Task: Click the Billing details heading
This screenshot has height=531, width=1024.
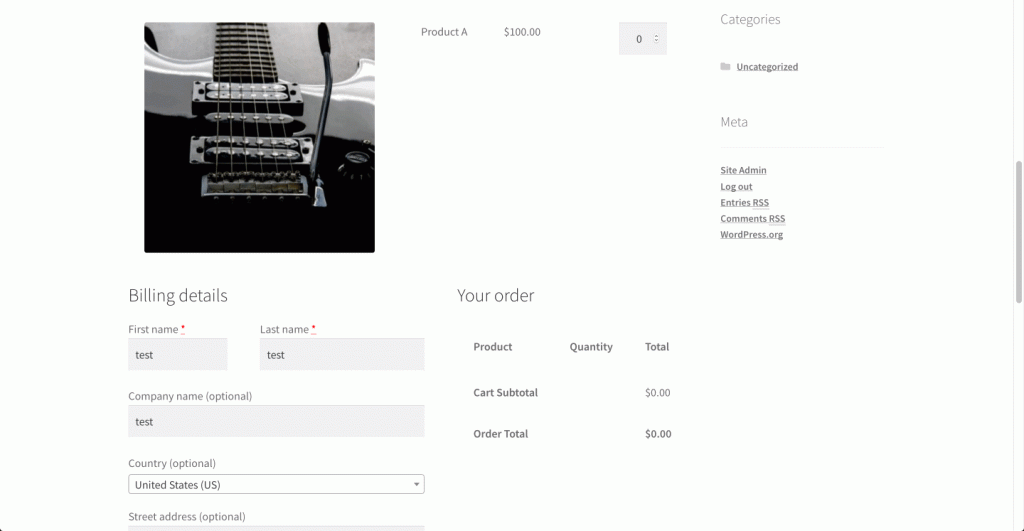Action: tap(178, 296)
